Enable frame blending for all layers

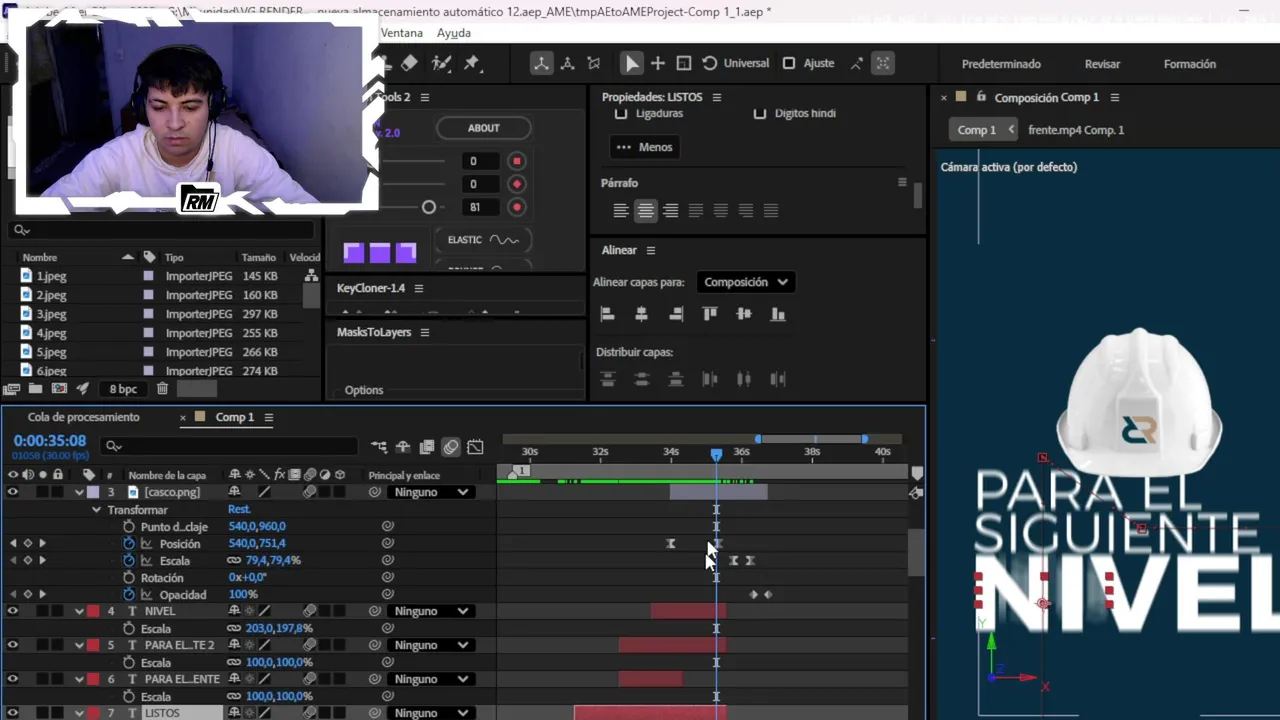(x=427, y=447)
